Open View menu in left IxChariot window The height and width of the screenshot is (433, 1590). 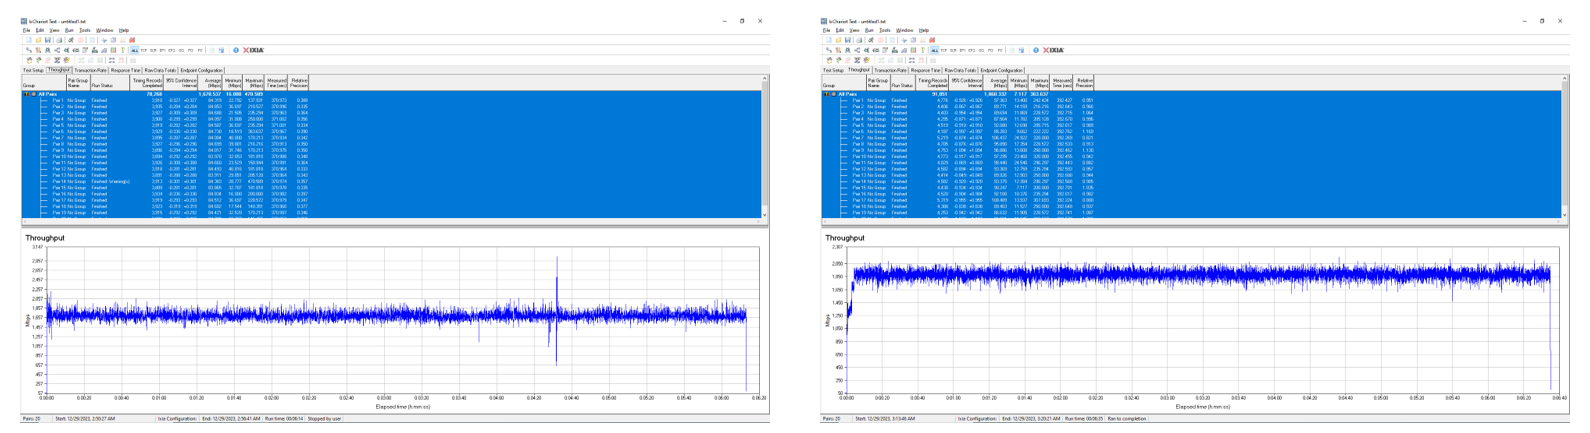[x=54, y=30]
